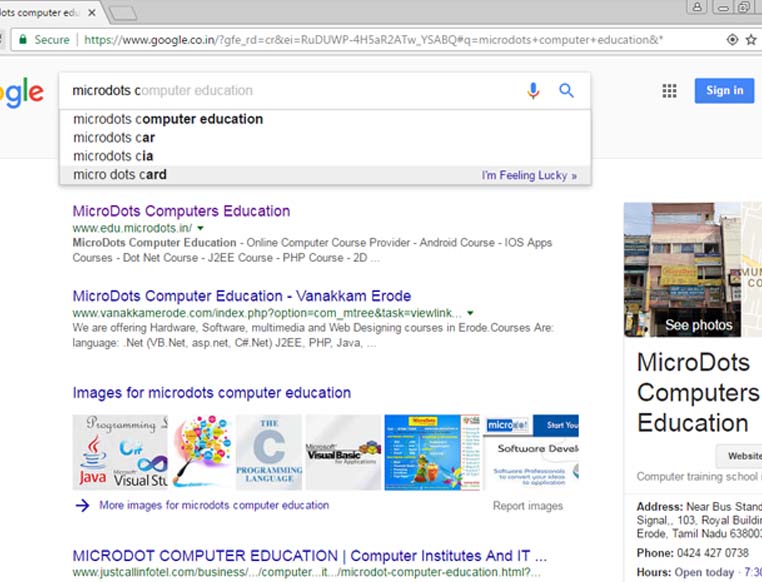
Task: Expand dropdown arrow next to www.edu.microdots.in
Action: coord(201,228)
